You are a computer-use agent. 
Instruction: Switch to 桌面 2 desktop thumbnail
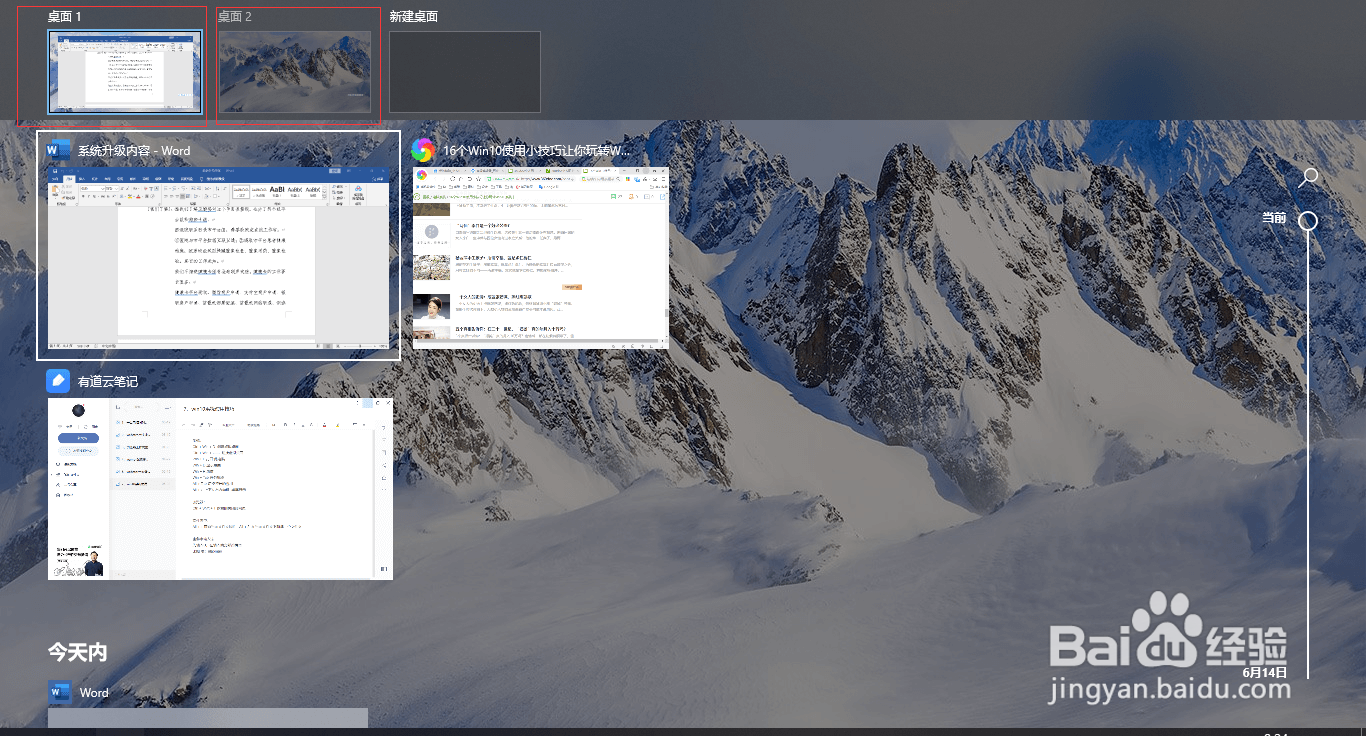coord(295,72)
